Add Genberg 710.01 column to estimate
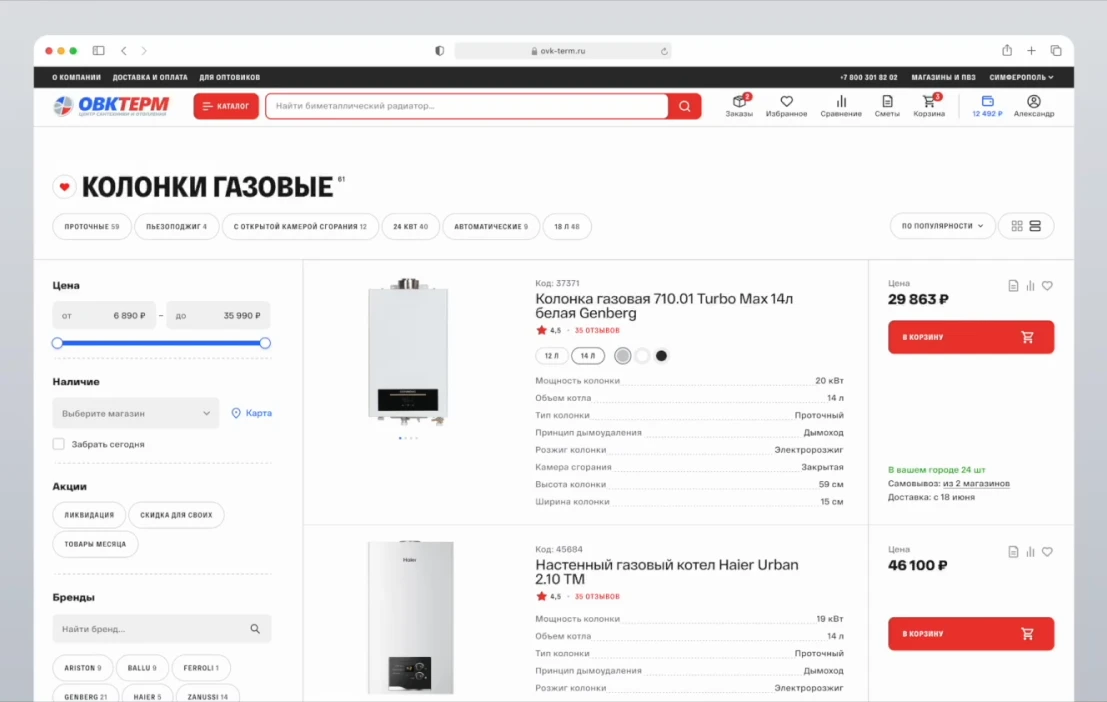Screen dimensions: 1107x702 pos(1013,285)
